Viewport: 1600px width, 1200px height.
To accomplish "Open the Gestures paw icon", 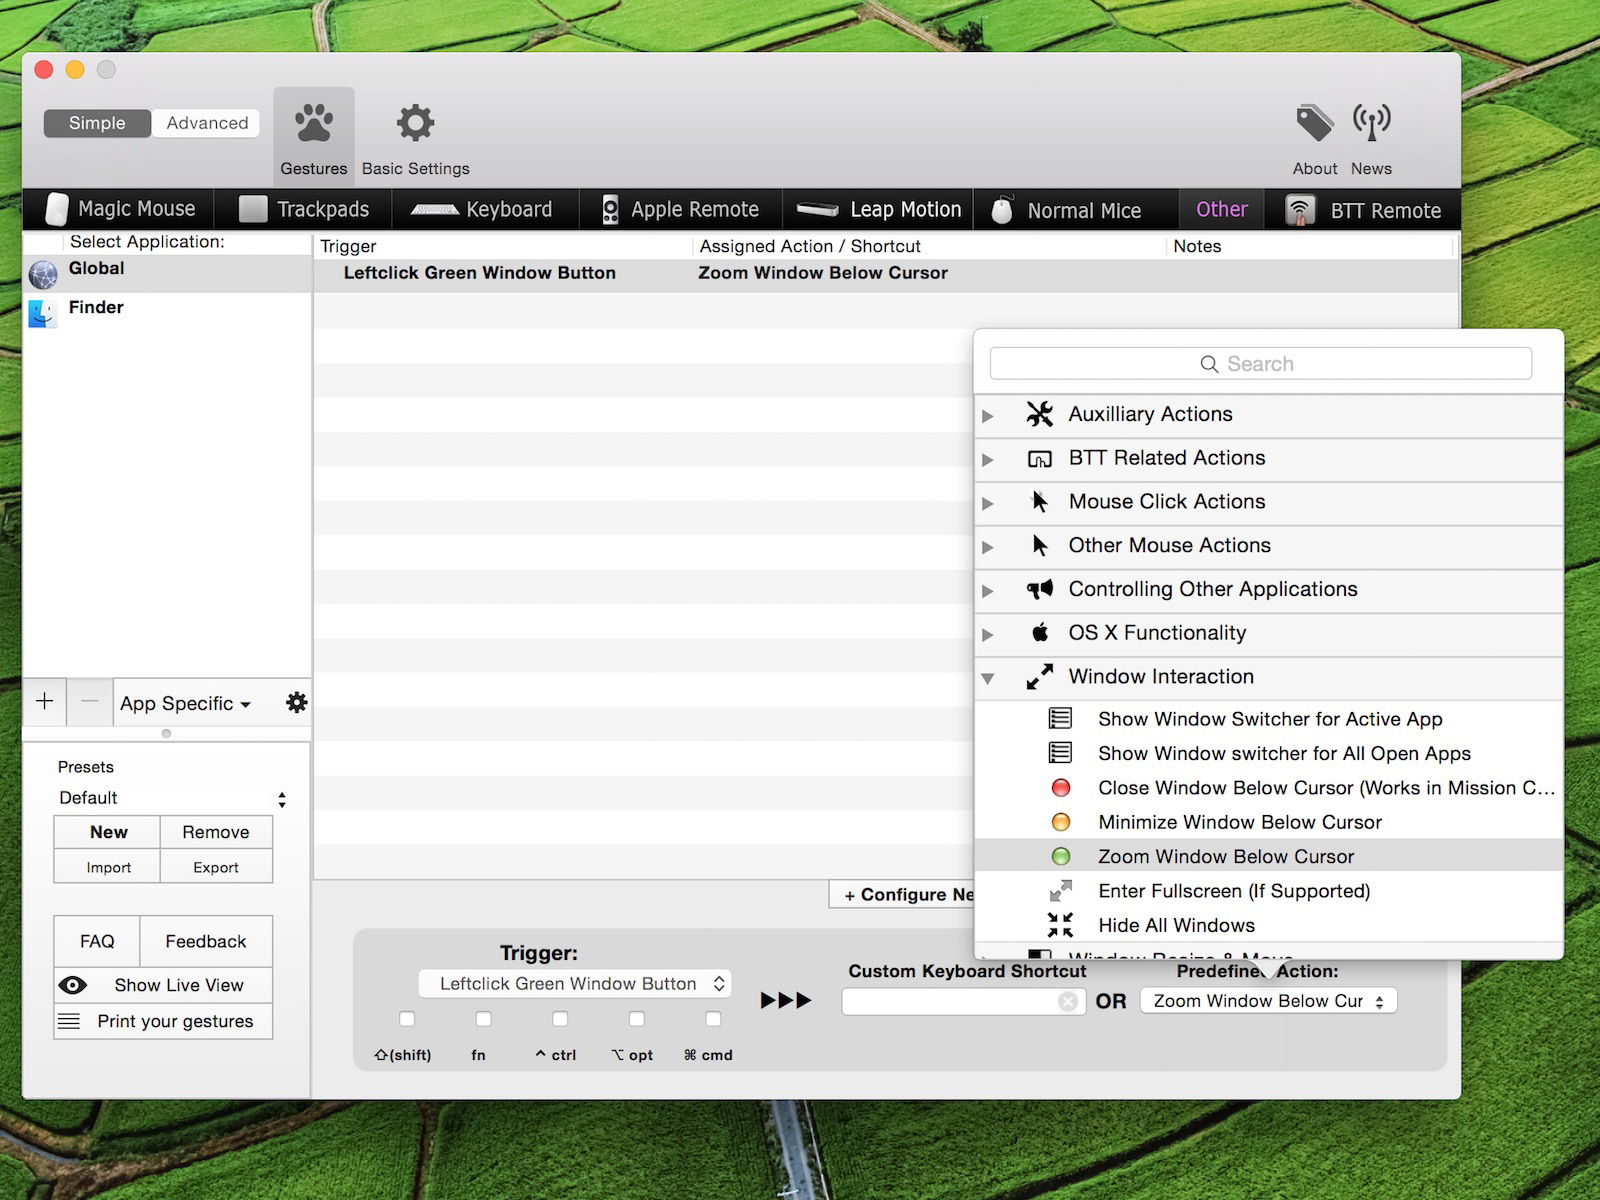I will tap(314, 123).
